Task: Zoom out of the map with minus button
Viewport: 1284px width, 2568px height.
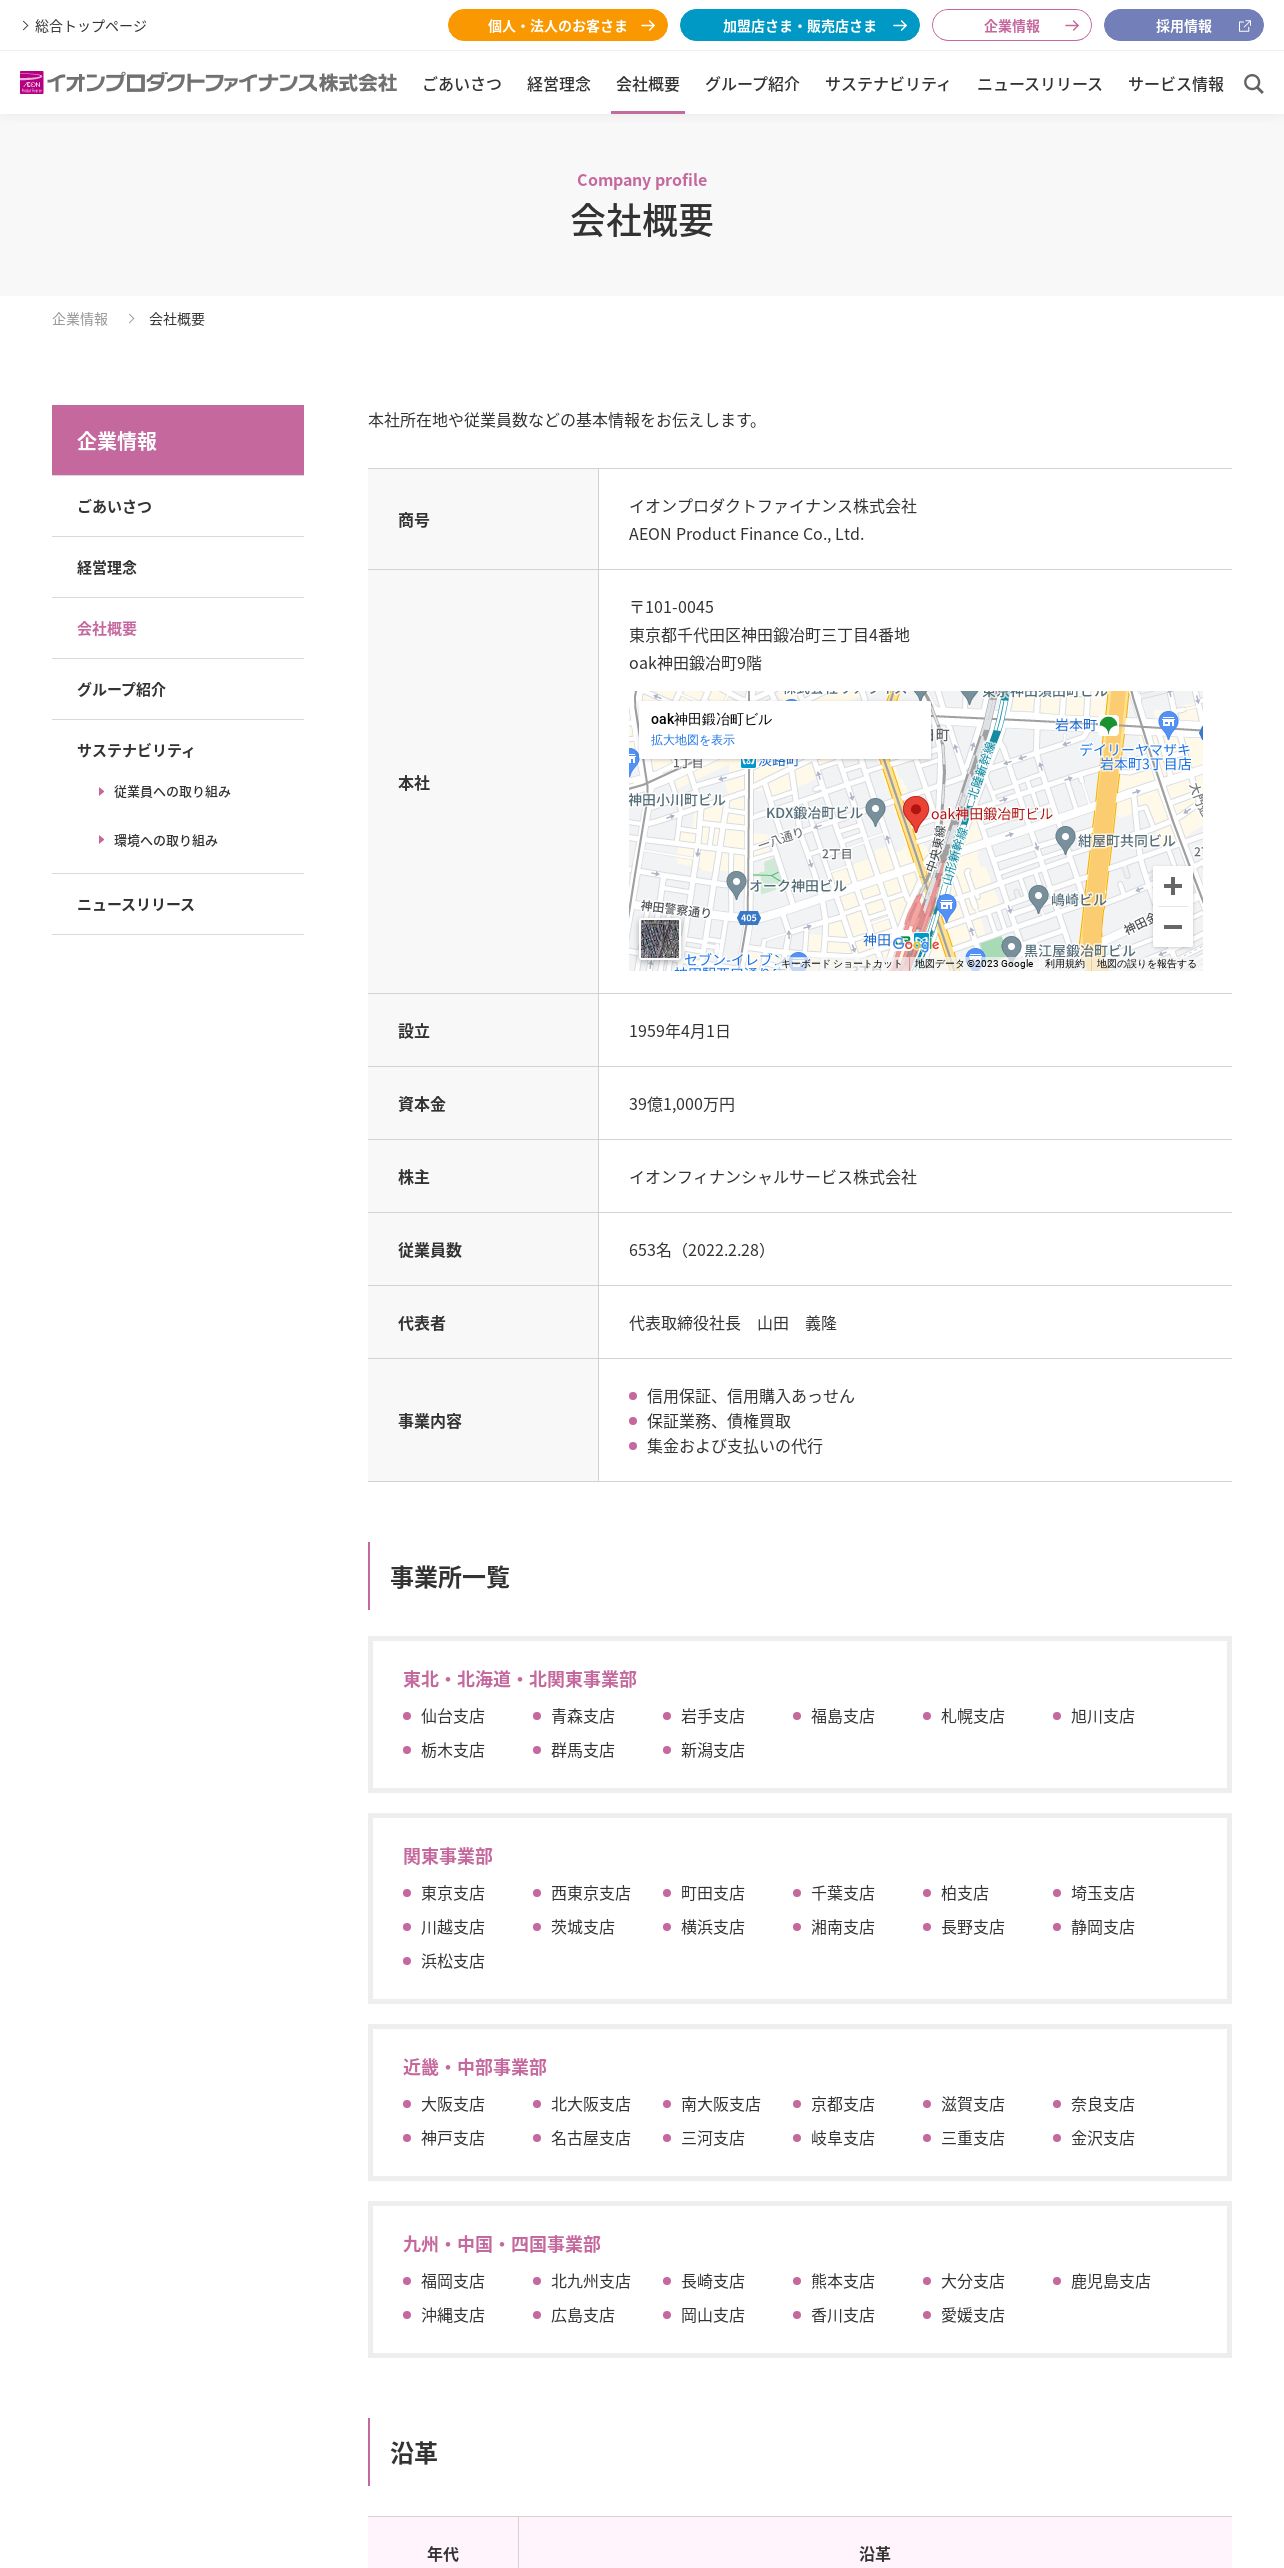Action: coord(1173,927)
